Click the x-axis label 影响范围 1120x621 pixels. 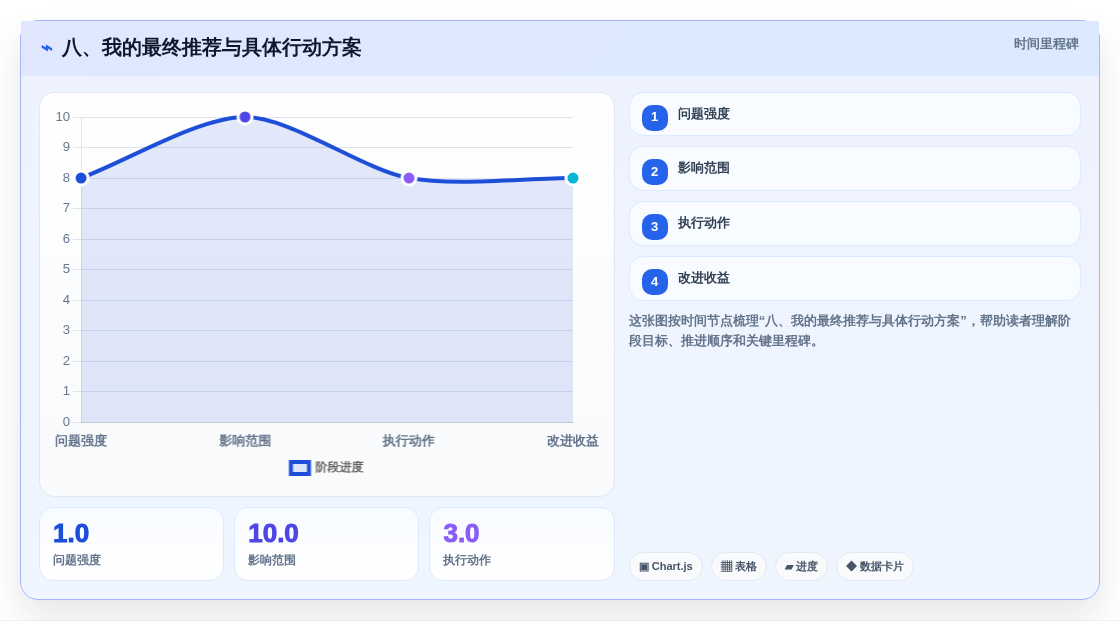[x=245, y=441]
